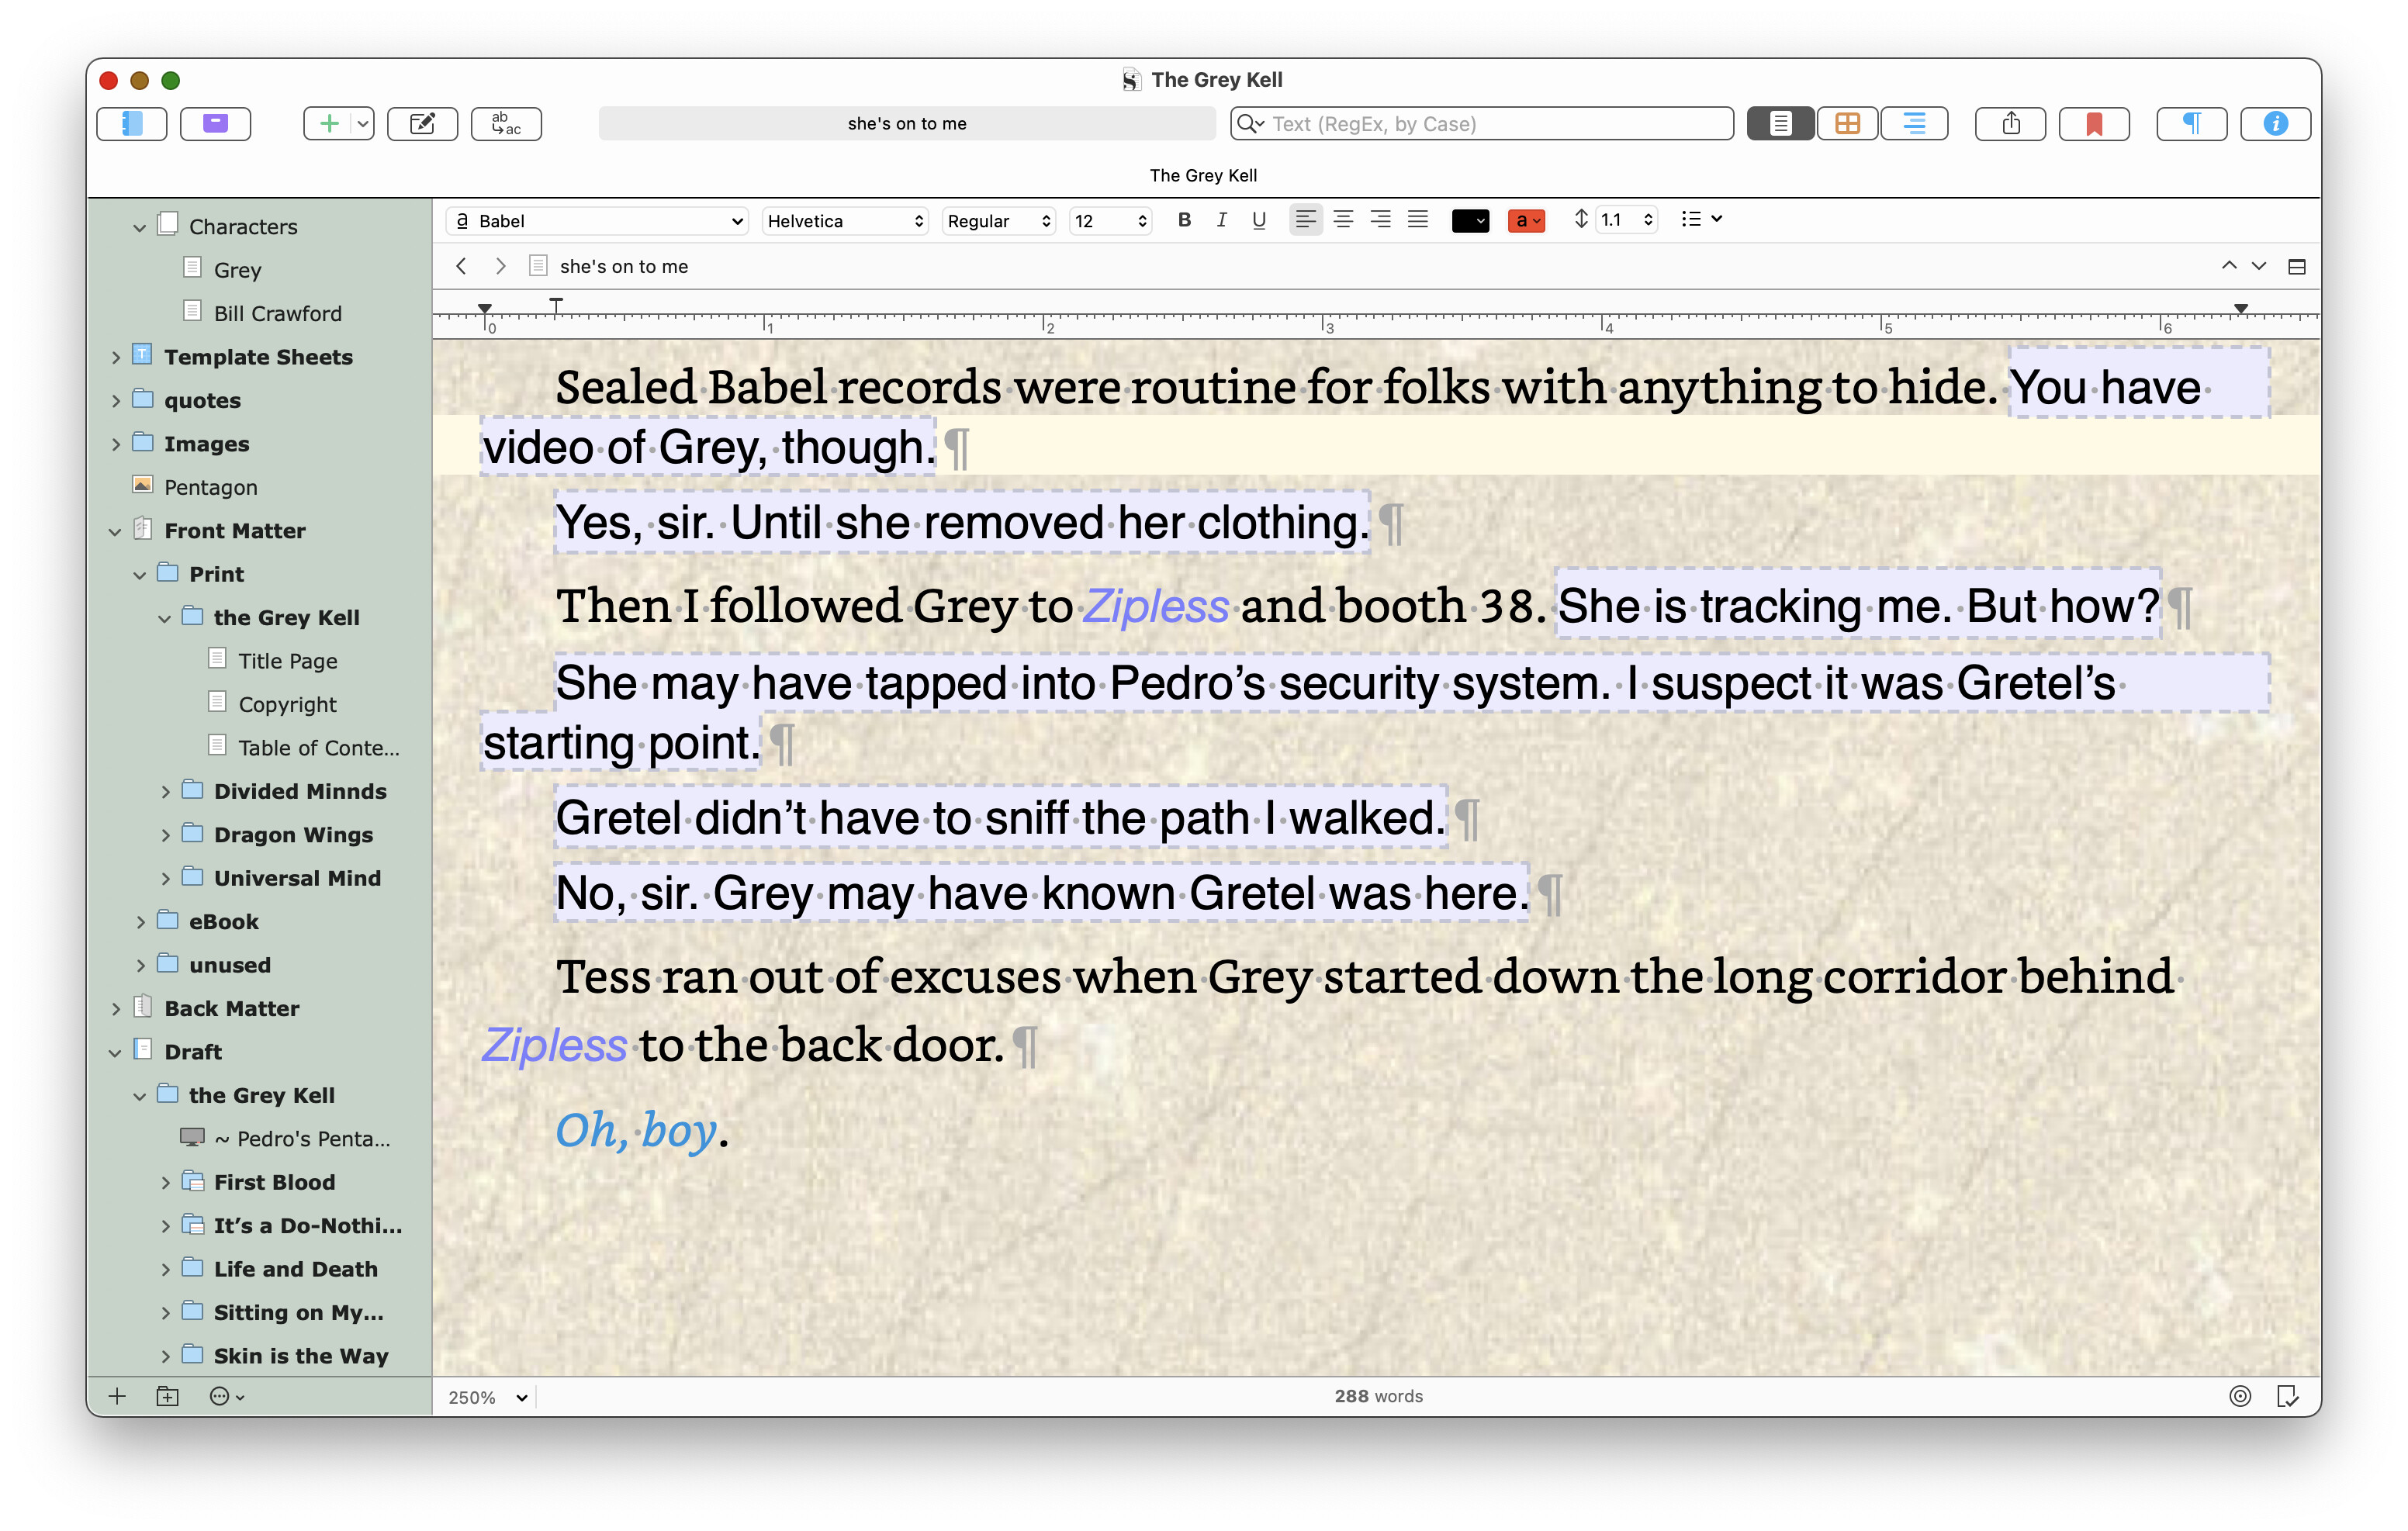Click the add new item plus button
2408x1531 pixels.
(328, 123)
